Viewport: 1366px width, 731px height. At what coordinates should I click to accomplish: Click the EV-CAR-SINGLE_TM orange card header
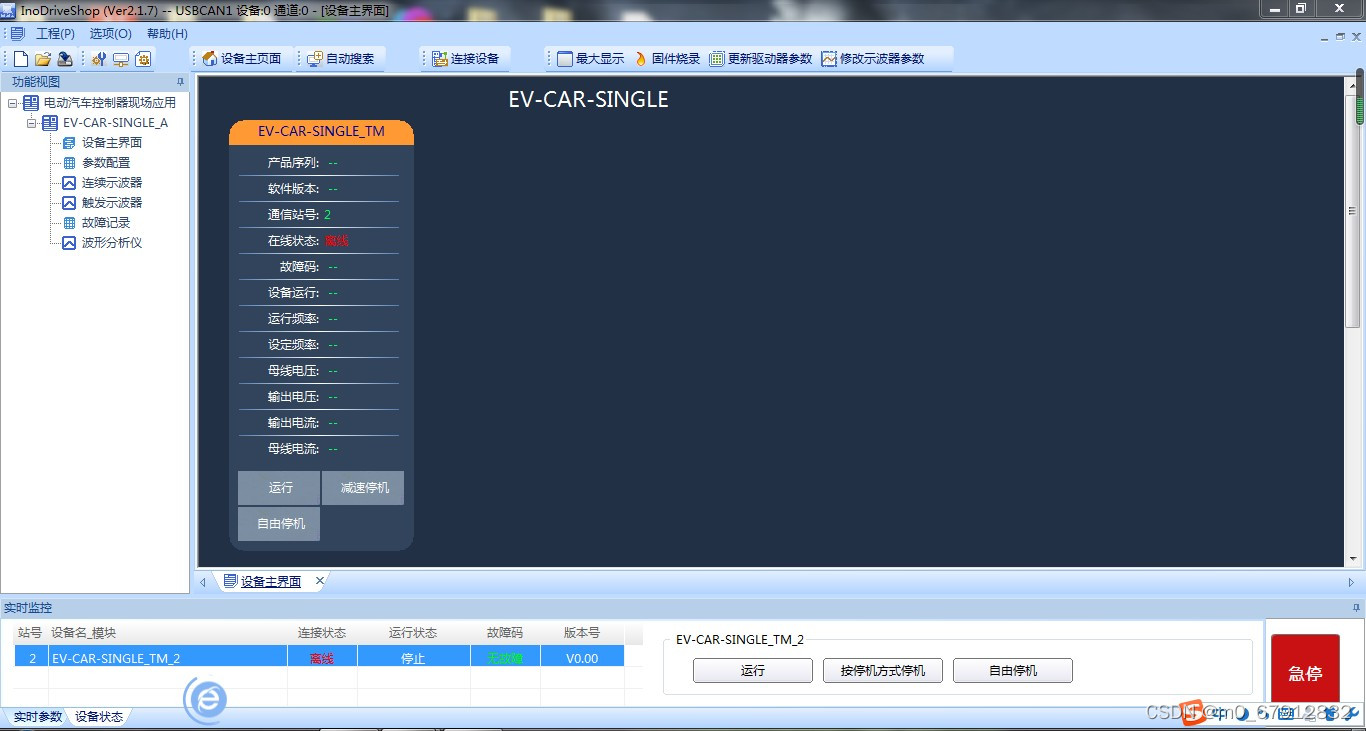321,132
